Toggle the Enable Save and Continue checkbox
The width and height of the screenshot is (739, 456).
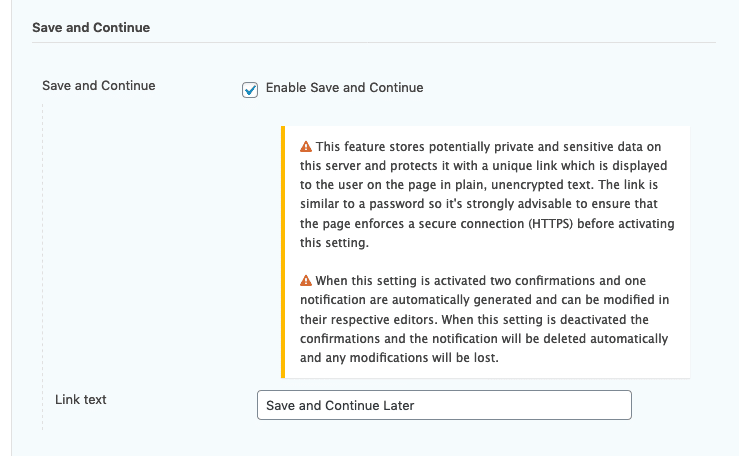coord(250,90)
